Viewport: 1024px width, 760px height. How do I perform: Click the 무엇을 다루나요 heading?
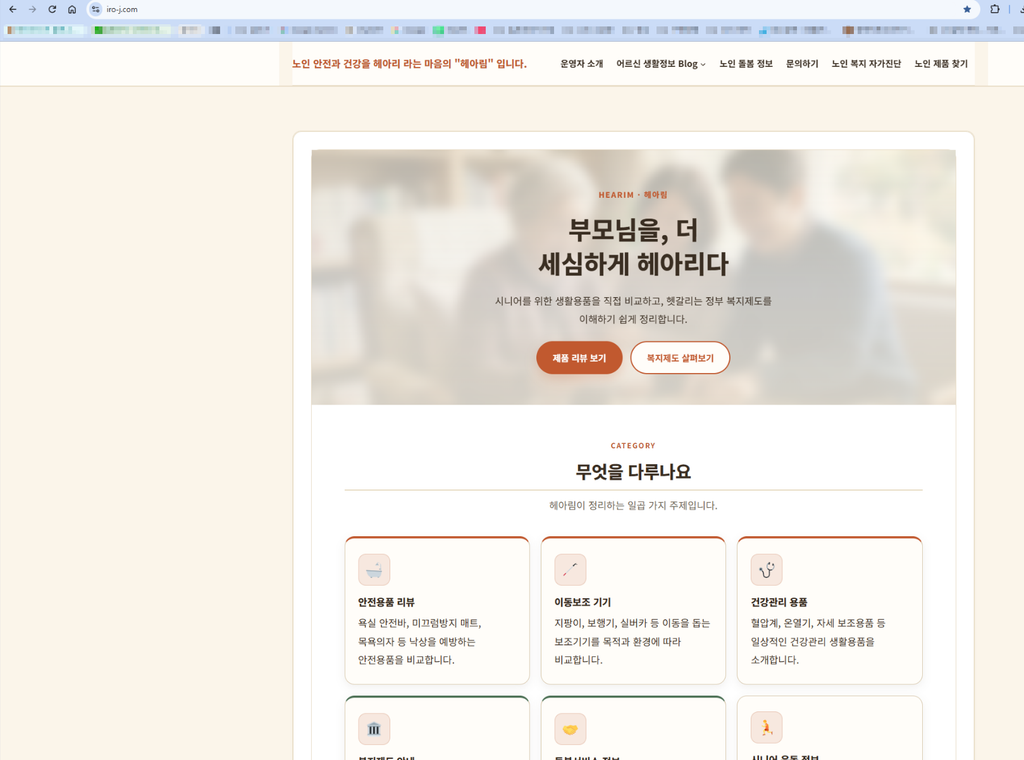pyautogui.click(x=633, y=471)
